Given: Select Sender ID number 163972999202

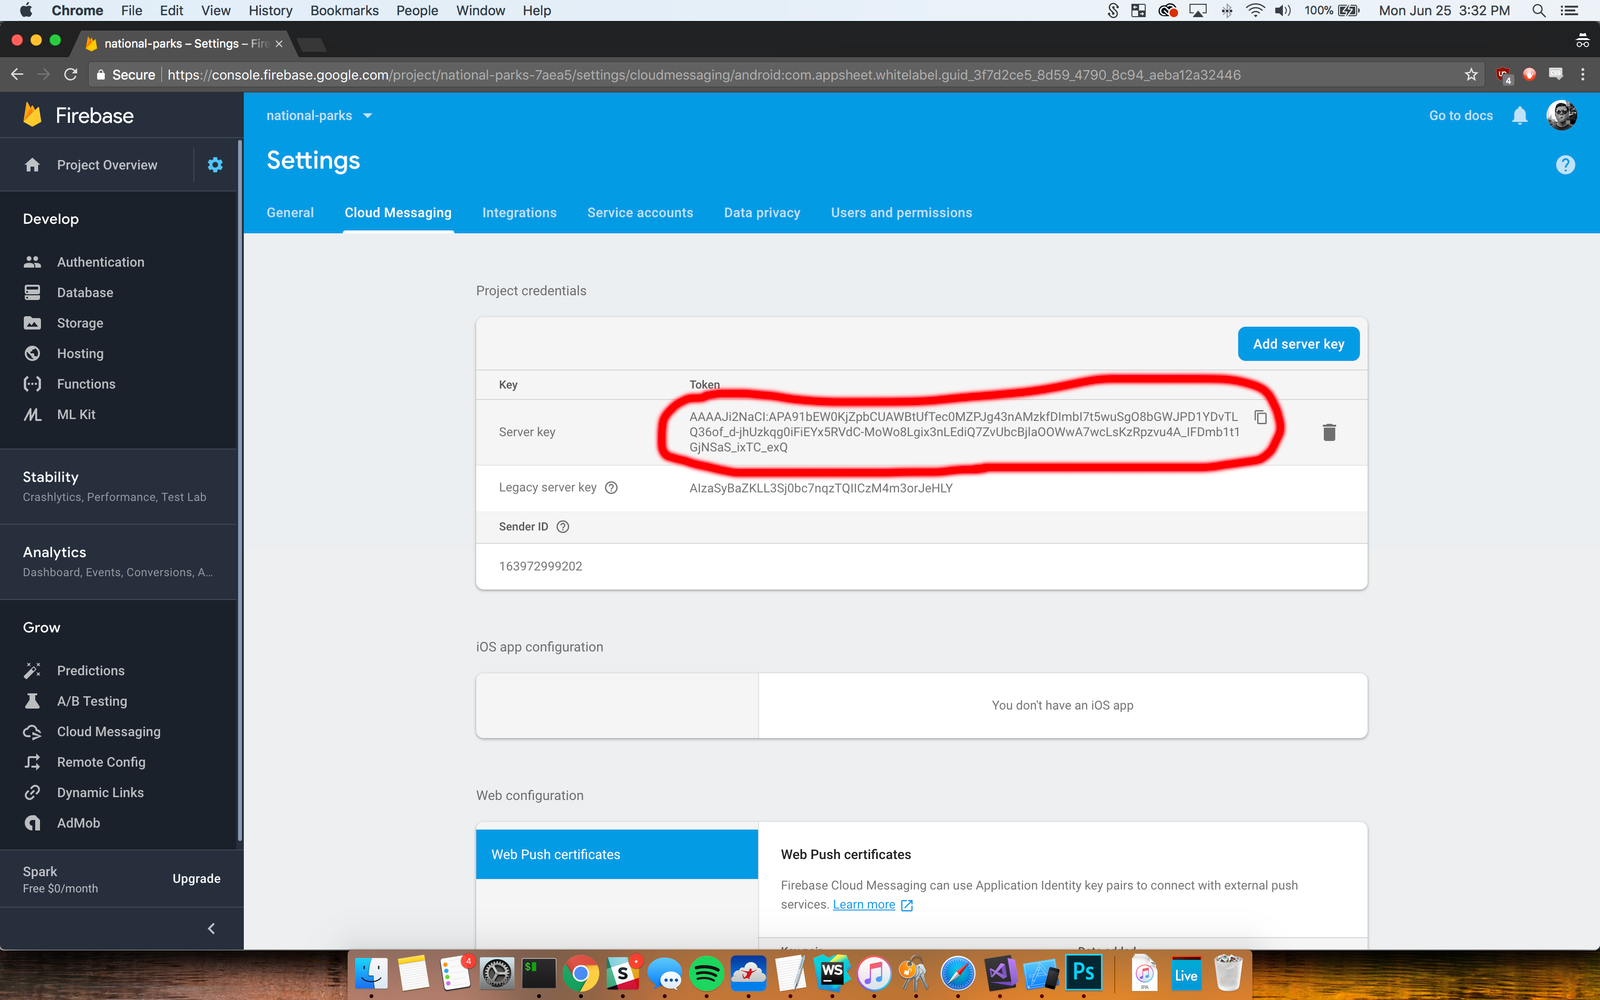Looking at the screenshot, I should (540, 566).
